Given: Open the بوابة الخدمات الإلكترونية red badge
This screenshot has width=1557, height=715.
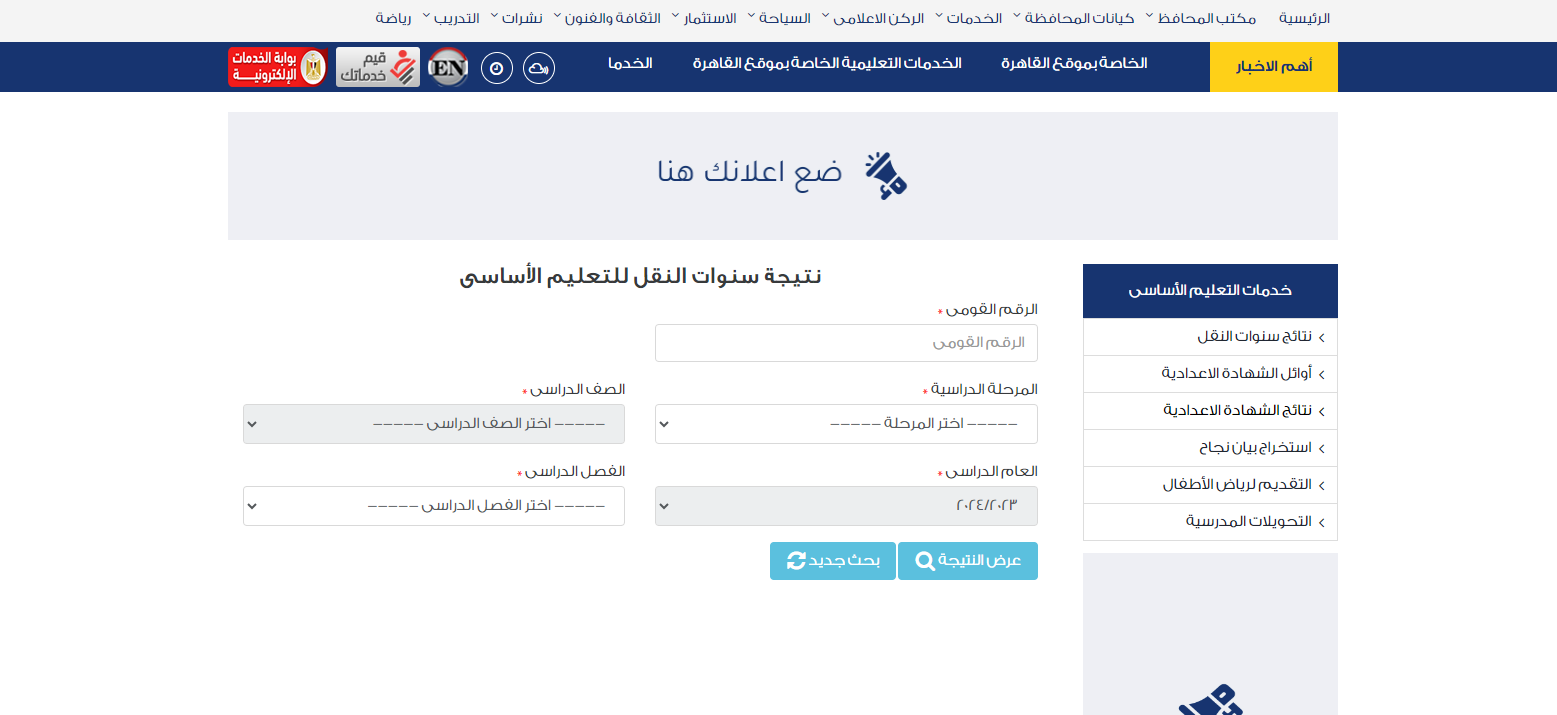Looking at the screenshot, I should 277,67.
